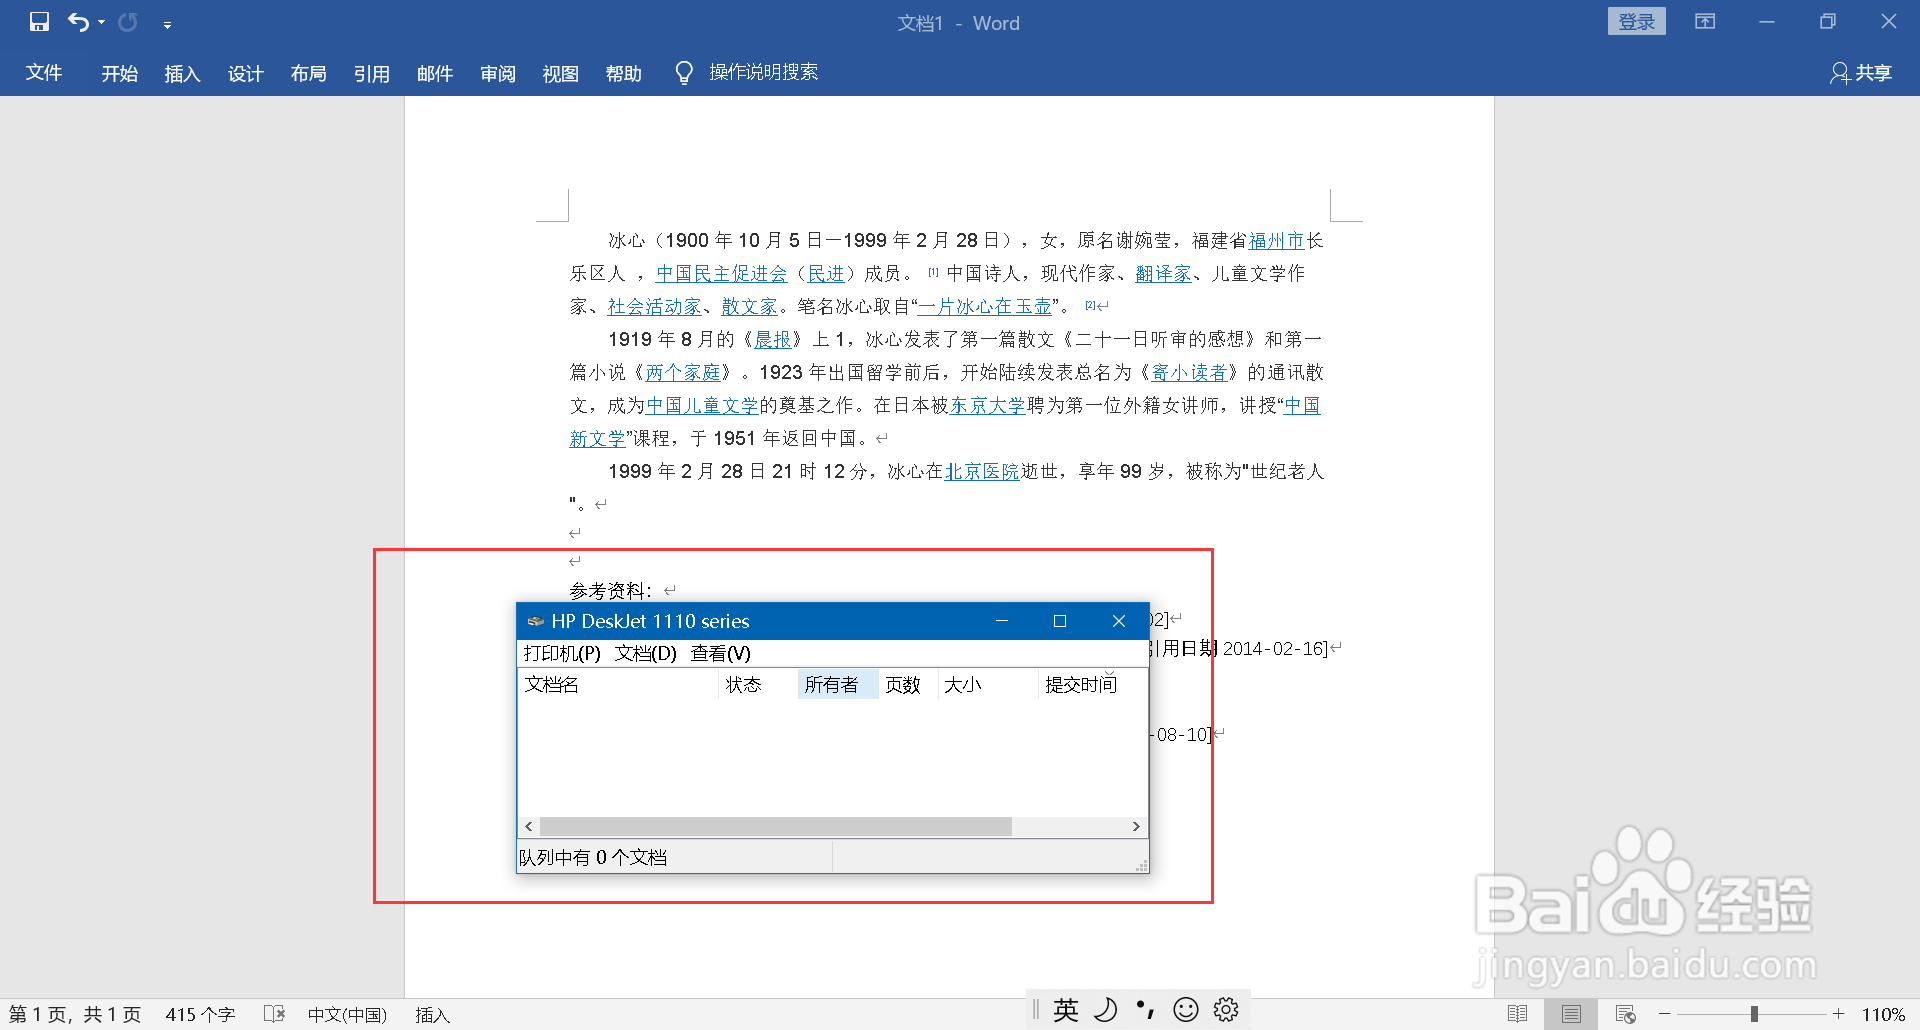
Task: Follow the 翻译家 hyperlink
Action: click(1163, 273)
